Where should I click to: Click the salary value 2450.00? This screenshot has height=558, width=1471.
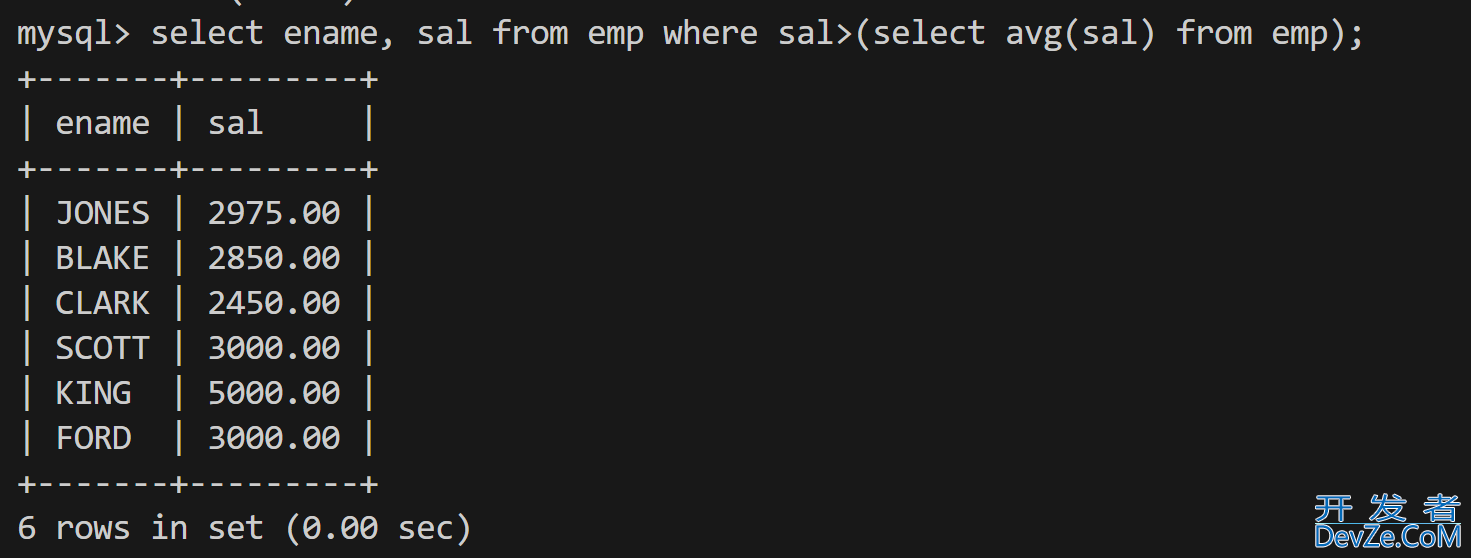tap(274, 303)
